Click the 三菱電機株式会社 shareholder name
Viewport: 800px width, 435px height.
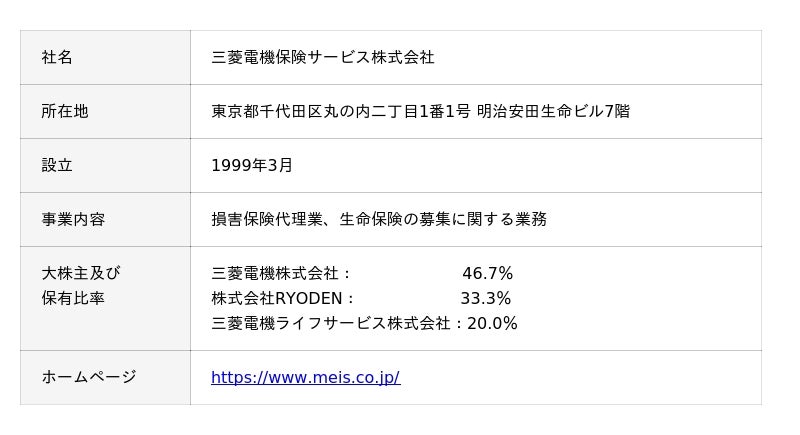(274, 273)
